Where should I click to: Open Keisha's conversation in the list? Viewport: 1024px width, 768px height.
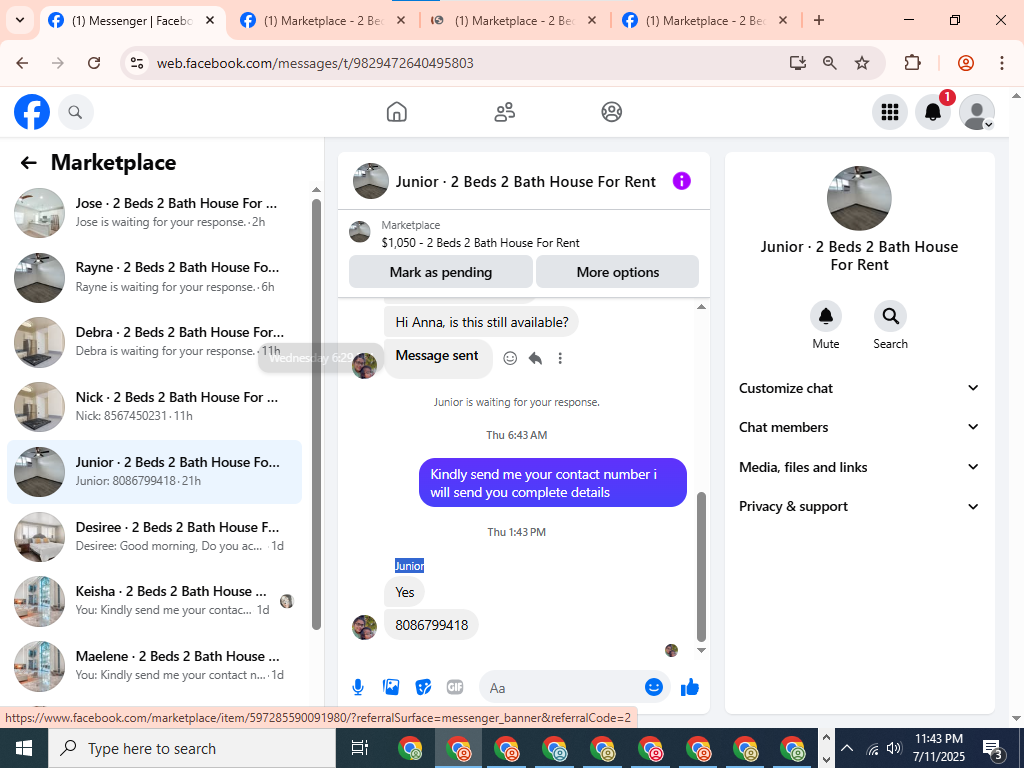tap(155, 600)
